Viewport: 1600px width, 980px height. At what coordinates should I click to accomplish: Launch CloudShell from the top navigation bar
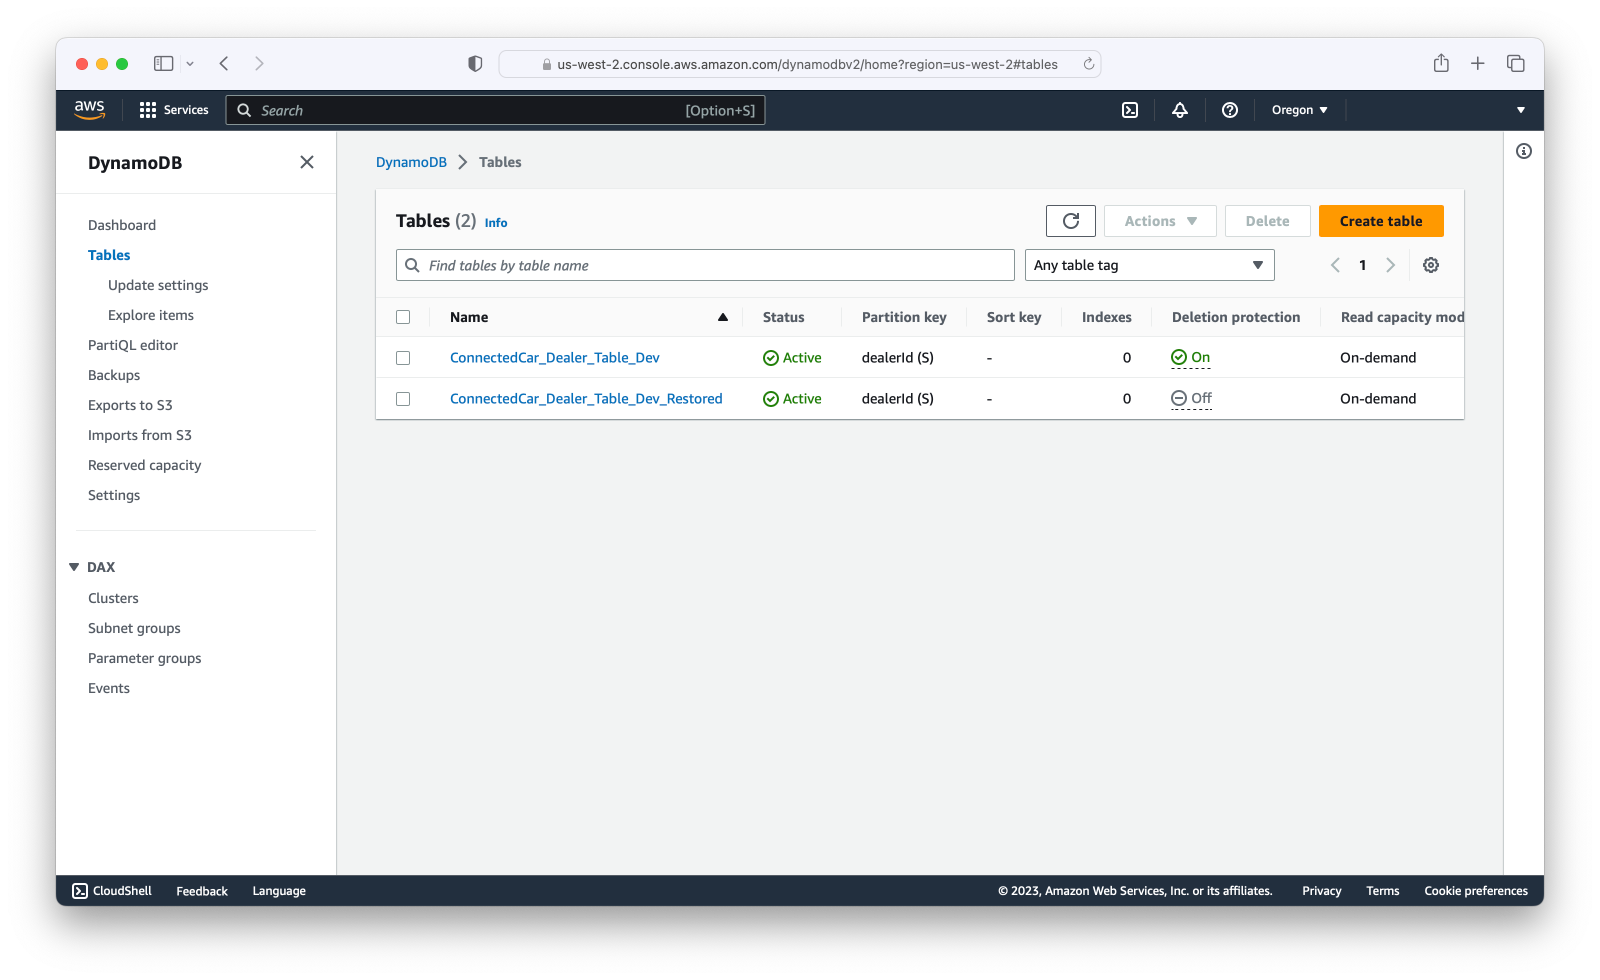point(1130,110)
